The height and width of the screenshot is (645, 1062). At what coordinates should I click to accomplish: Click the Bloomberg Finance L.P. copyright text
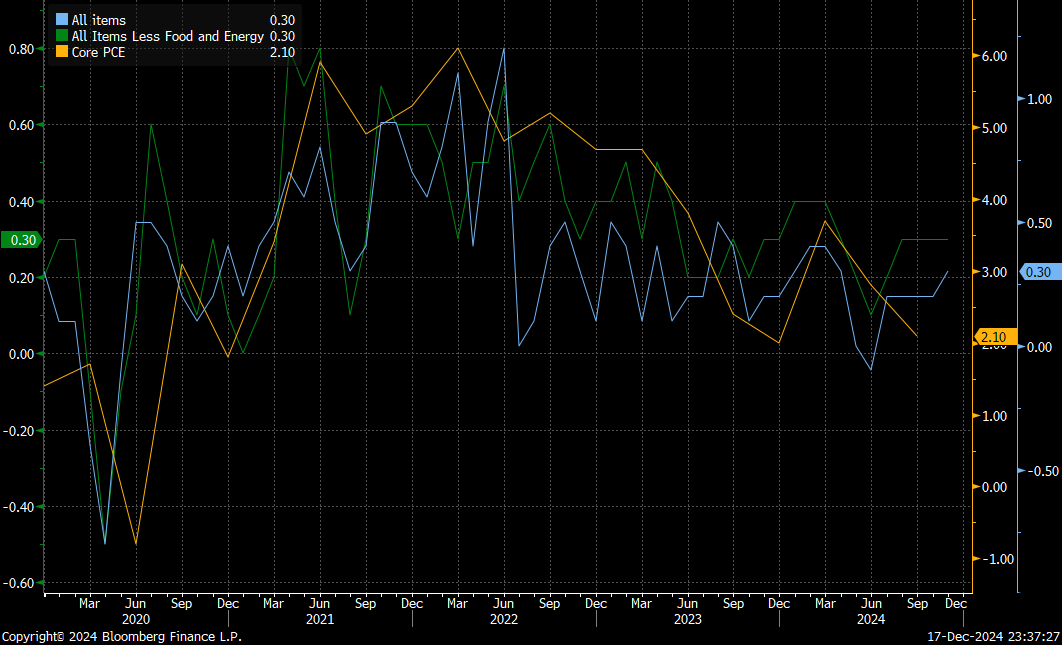coord(122,637)
